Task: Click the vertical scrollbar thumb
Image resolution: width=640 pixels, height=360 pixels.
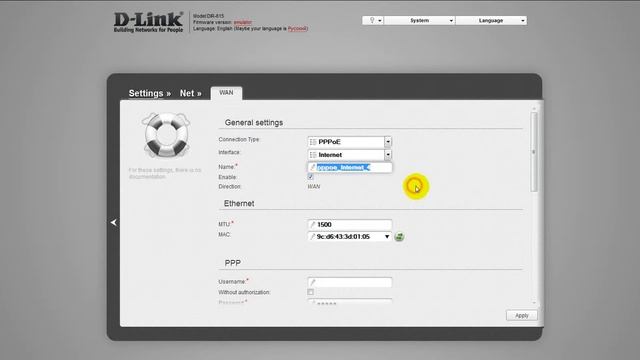Action: coord(534,152)
